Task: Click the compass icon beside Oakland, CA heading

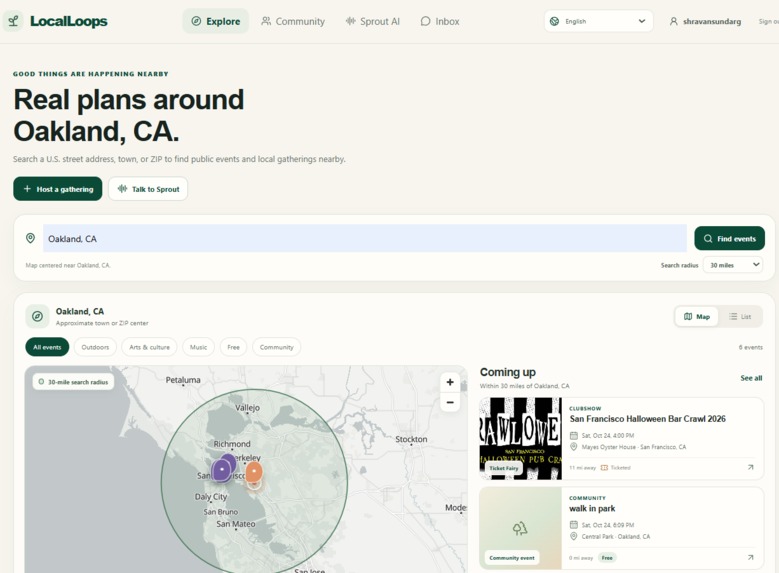Action: [x=37, y=316]
